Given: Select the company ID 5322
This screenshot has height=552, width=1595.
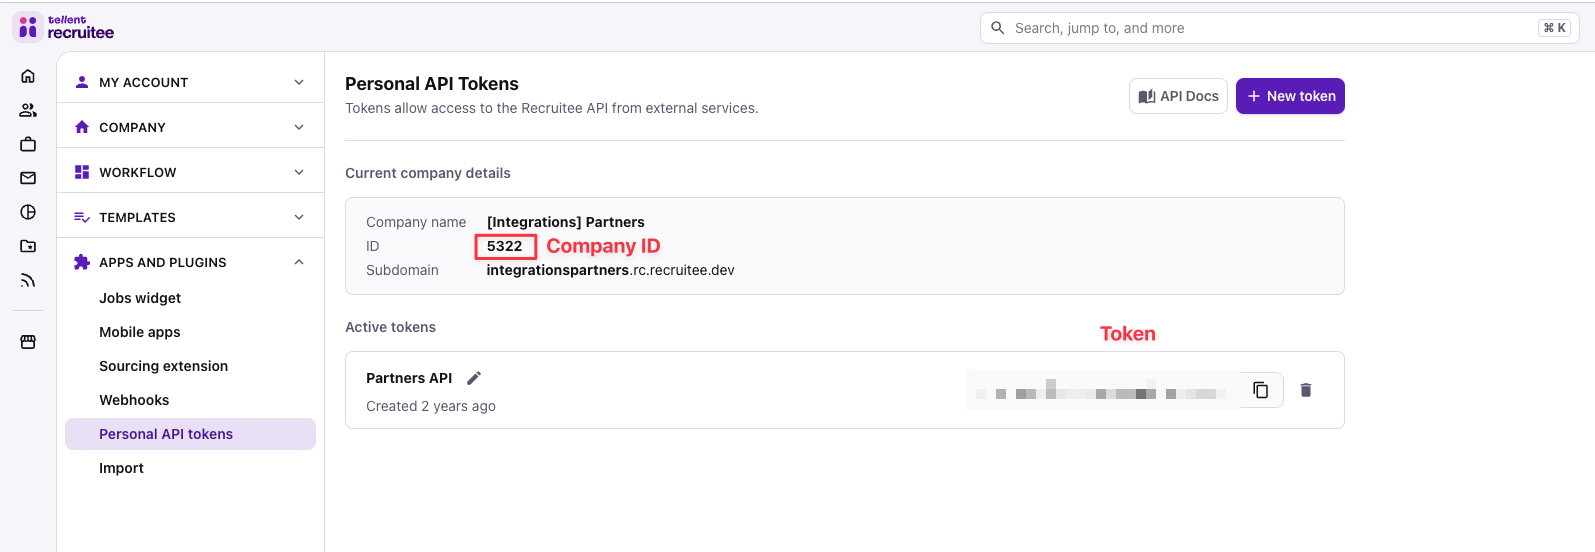Looking at the screenshot, I should [505, 246].
